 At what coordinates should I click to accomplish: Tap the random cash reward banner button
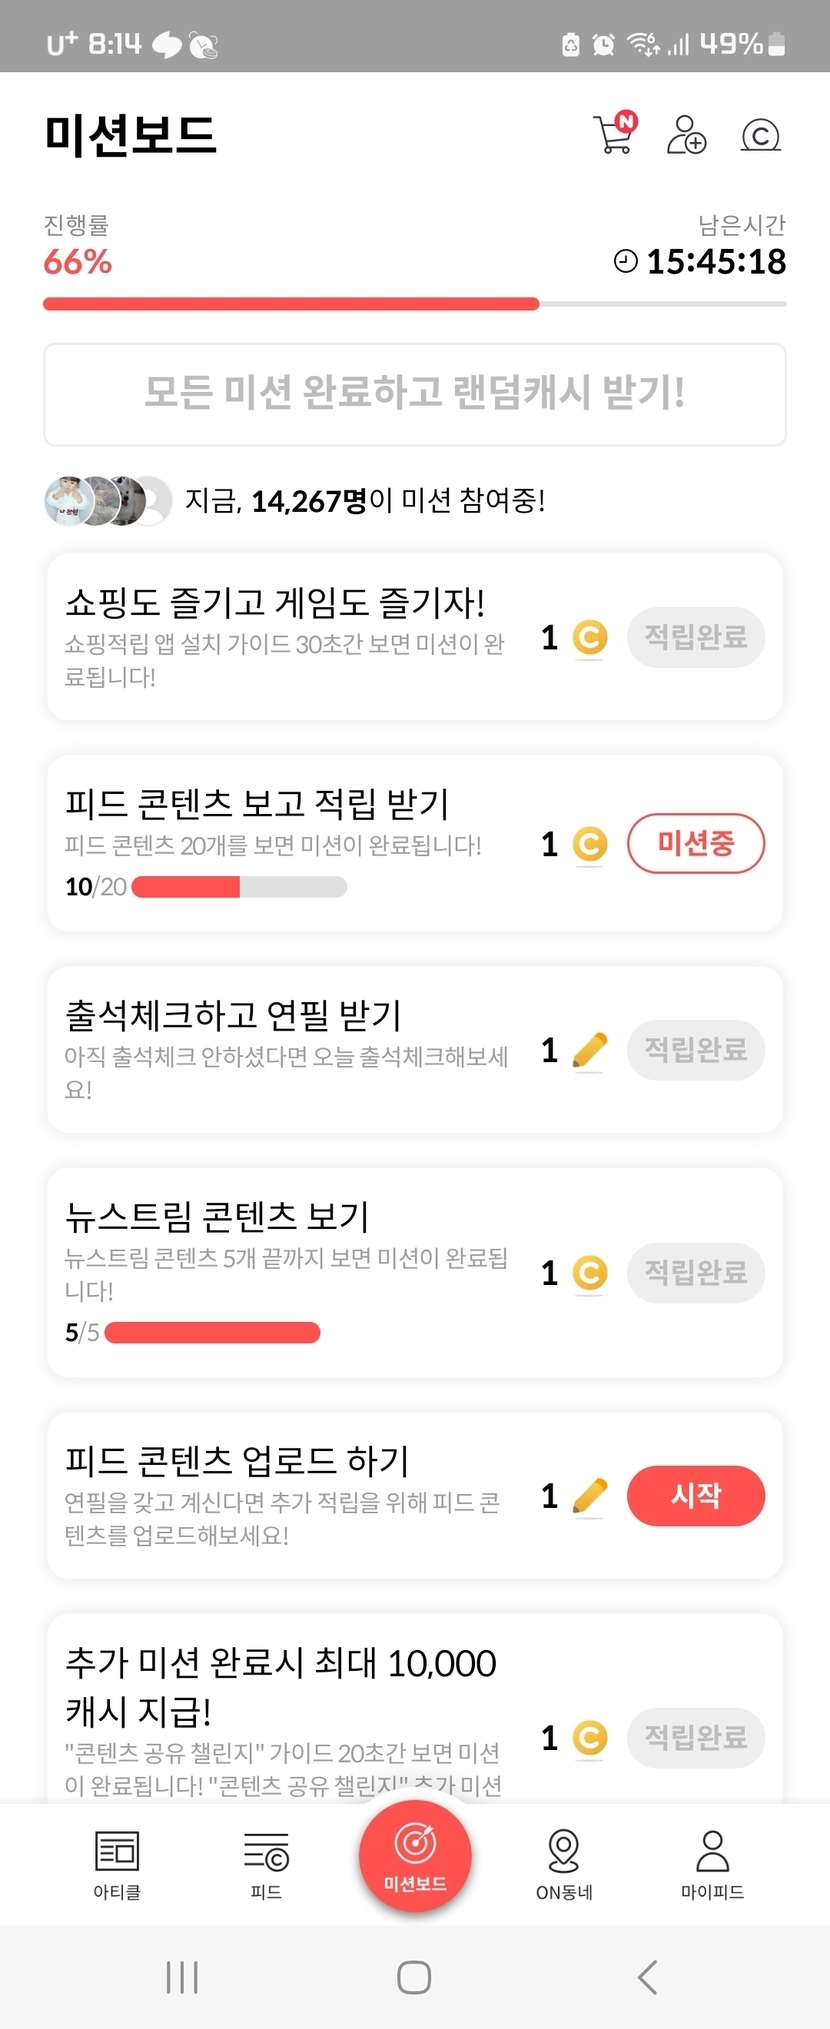(x=415, y=394)
